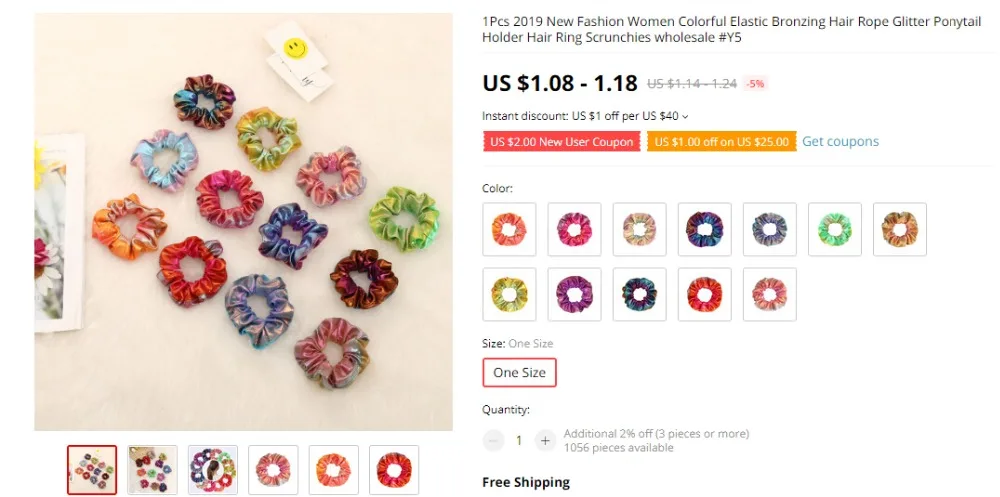
Task: Click the quantity number input field
Action: [x=518, y=440]
